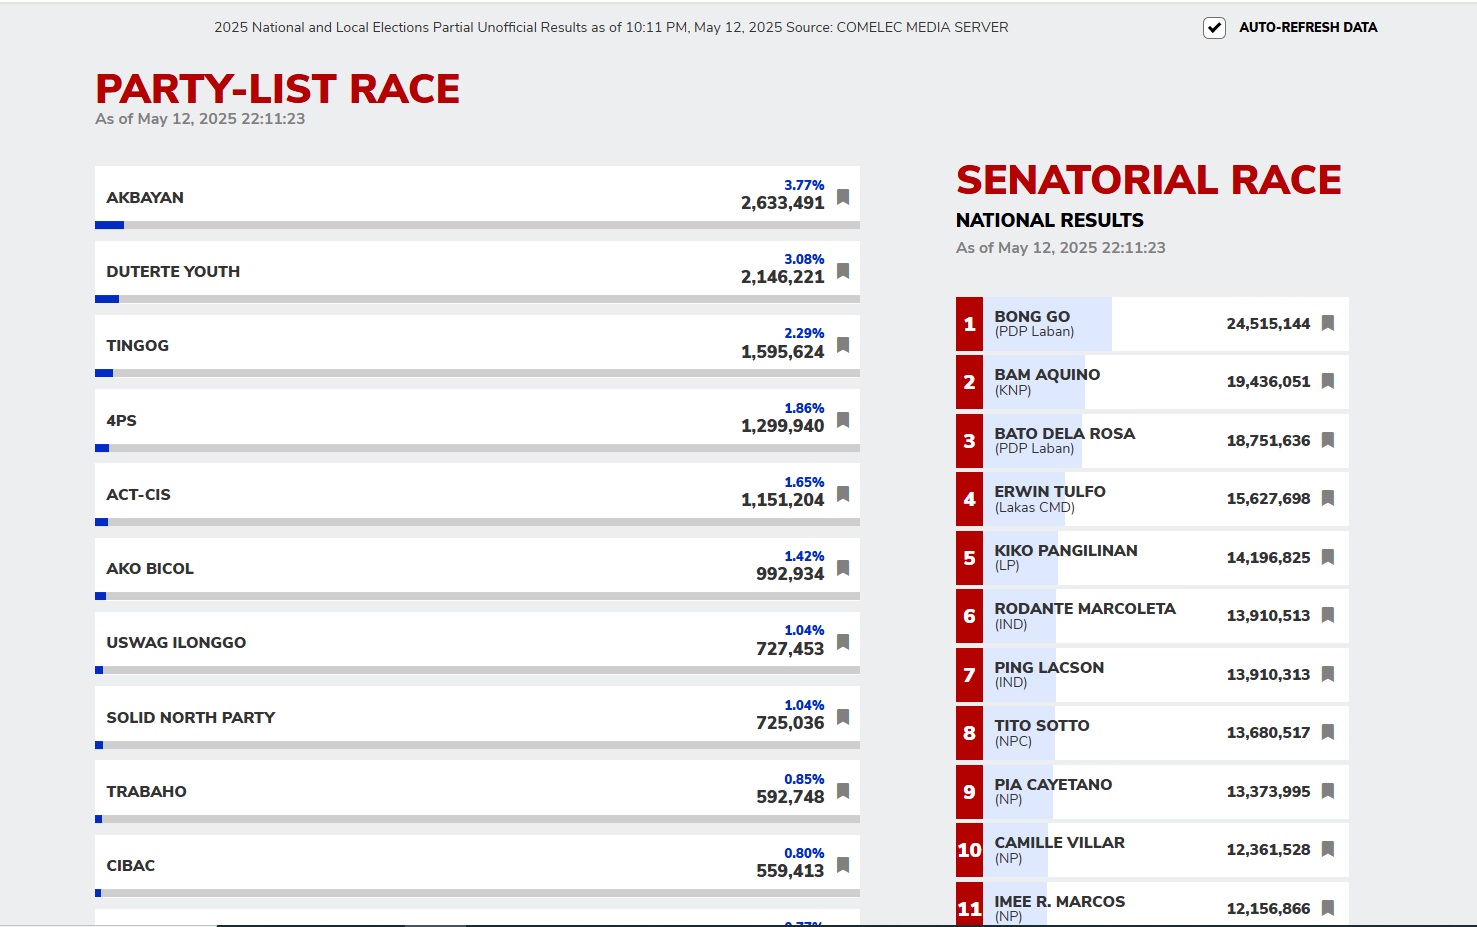
Task: Click the TRABAHO vote progress bar
Action: (477, 819)
